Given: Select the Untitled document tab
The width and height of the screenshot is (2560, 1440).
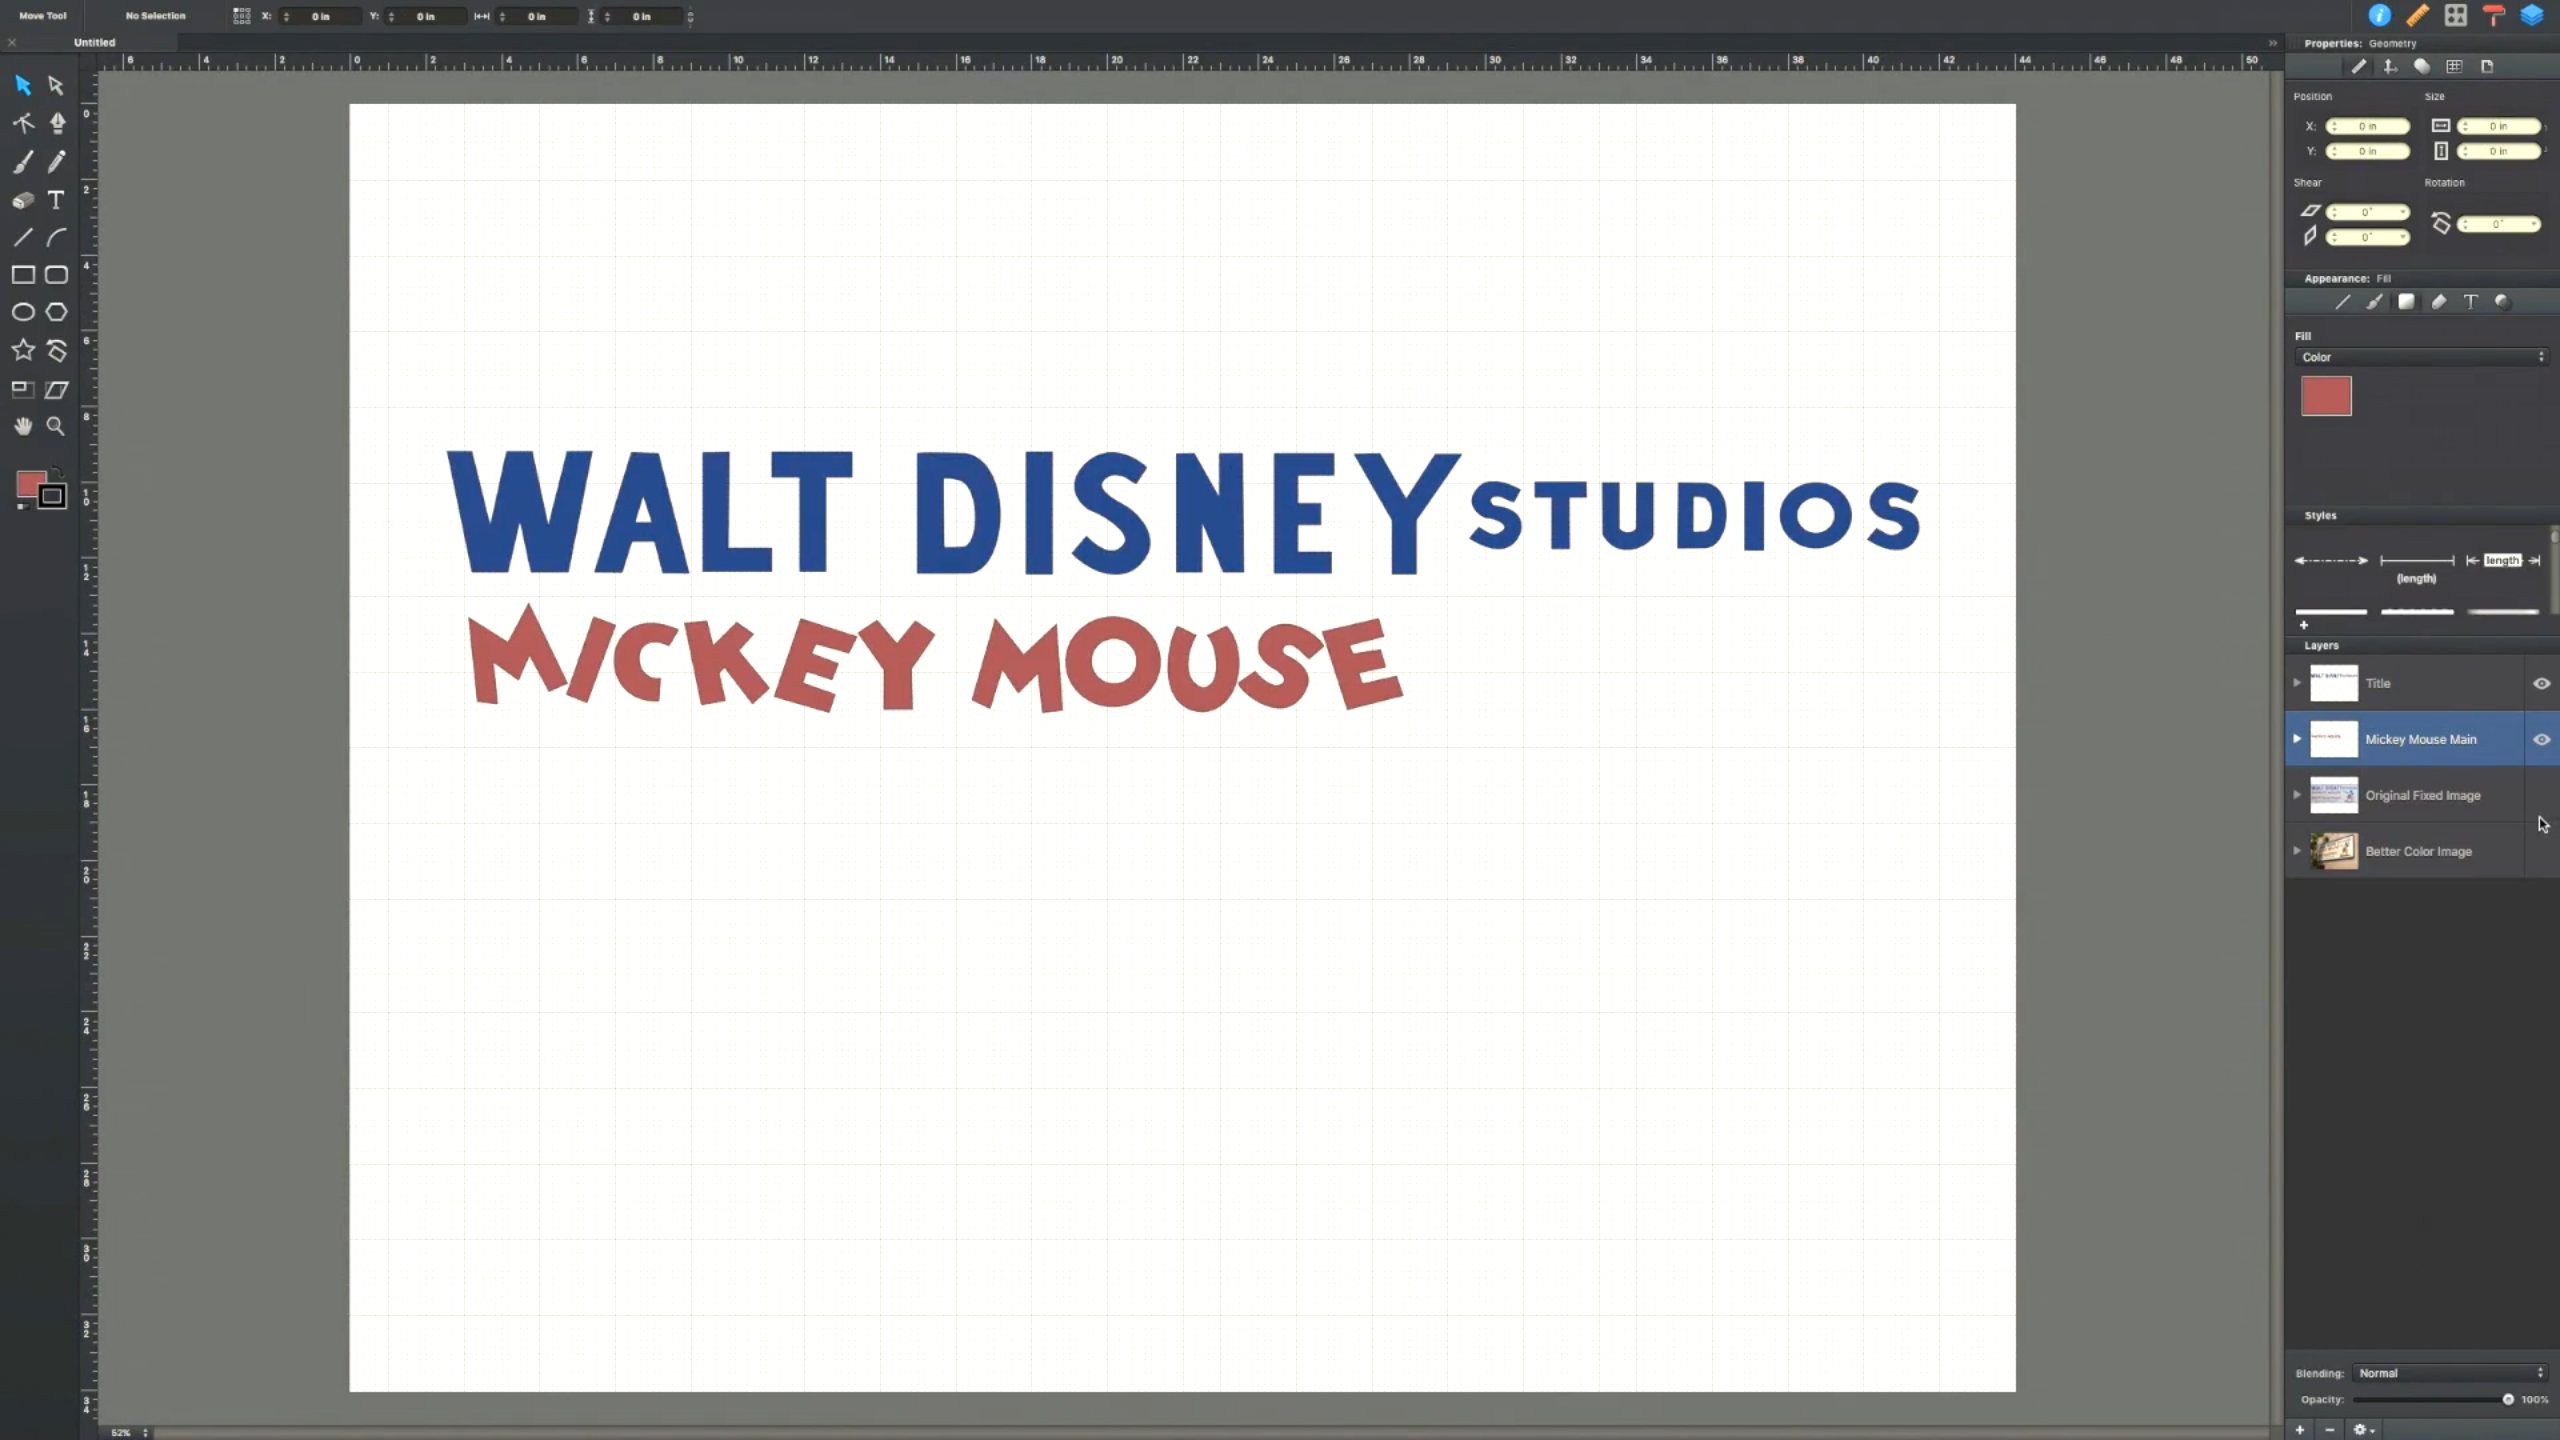Looking at the screenshot, I should click(95, 42).
